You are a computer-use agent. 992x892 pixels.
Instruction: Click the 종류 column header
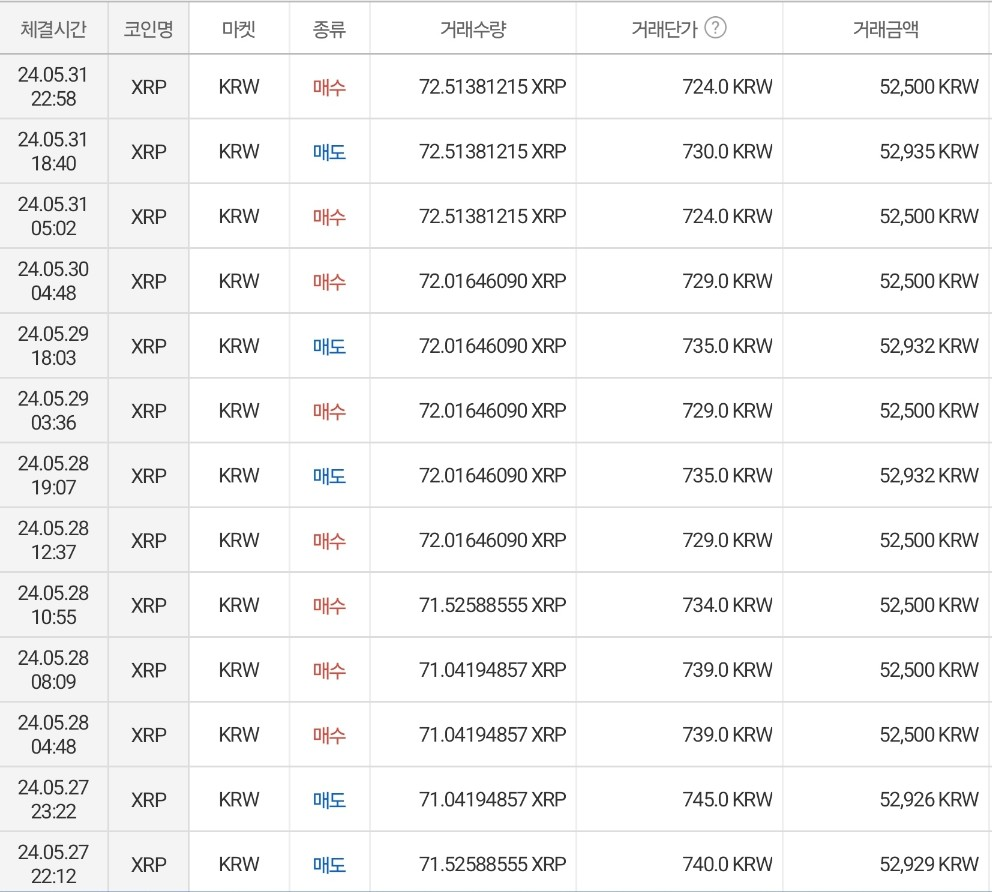(330, 29)
